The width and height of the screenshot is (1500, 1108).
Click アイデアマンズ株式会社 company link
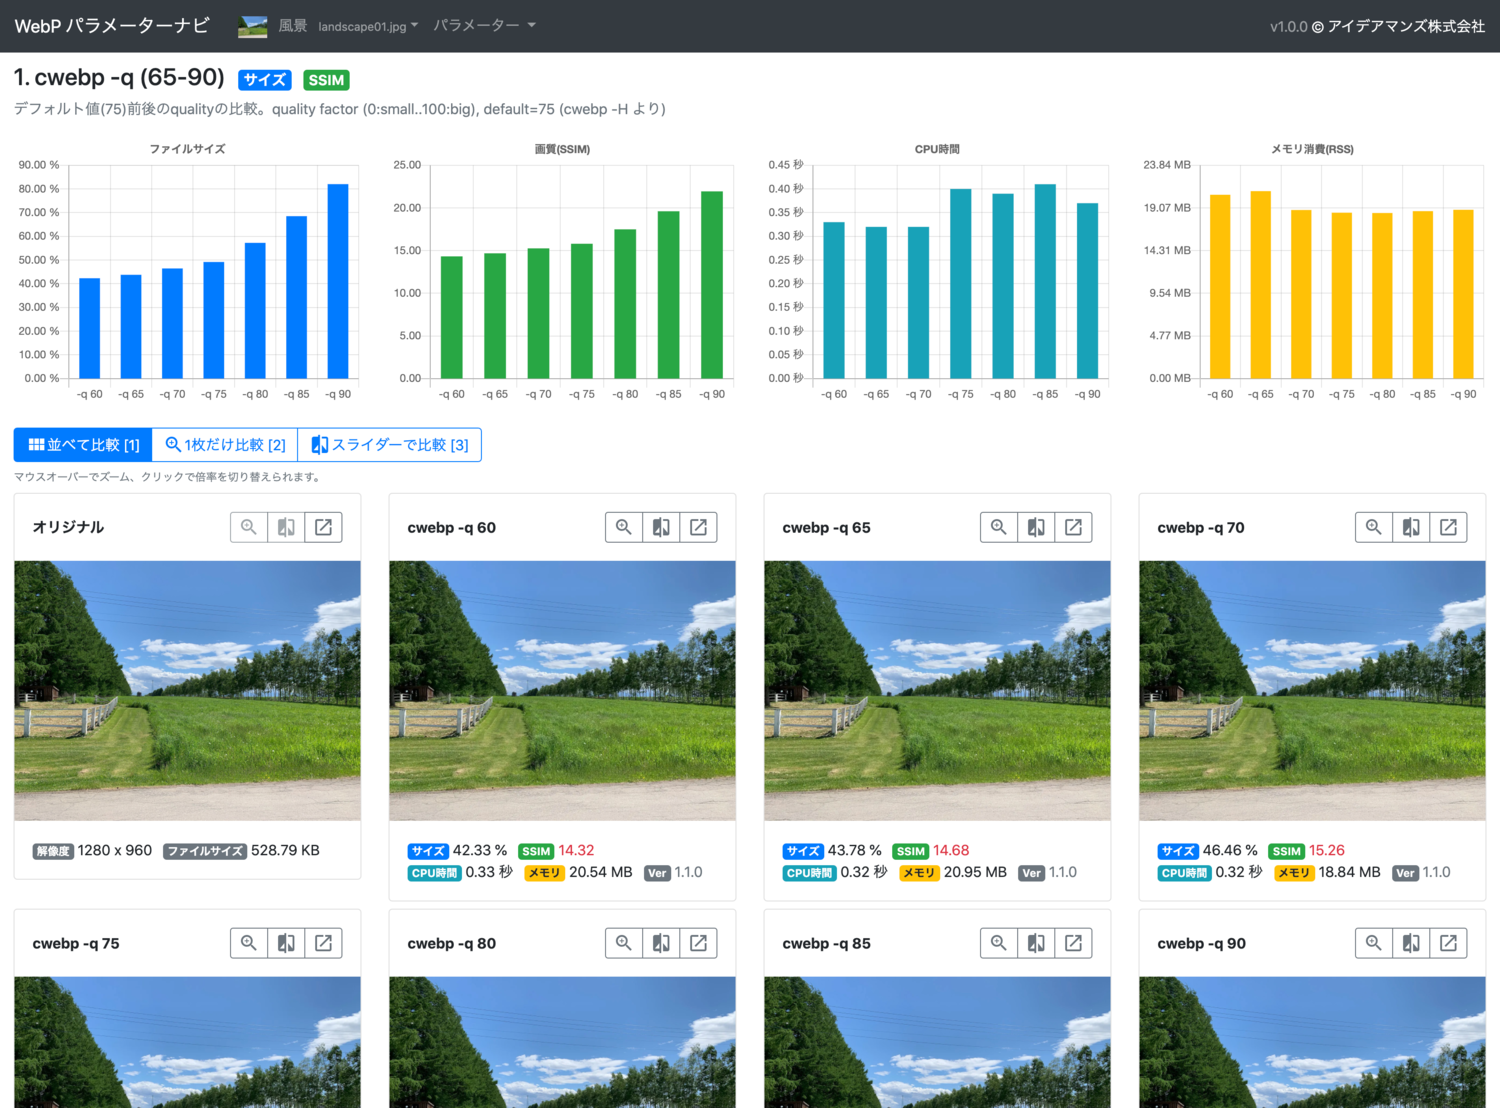[1406, 27]
